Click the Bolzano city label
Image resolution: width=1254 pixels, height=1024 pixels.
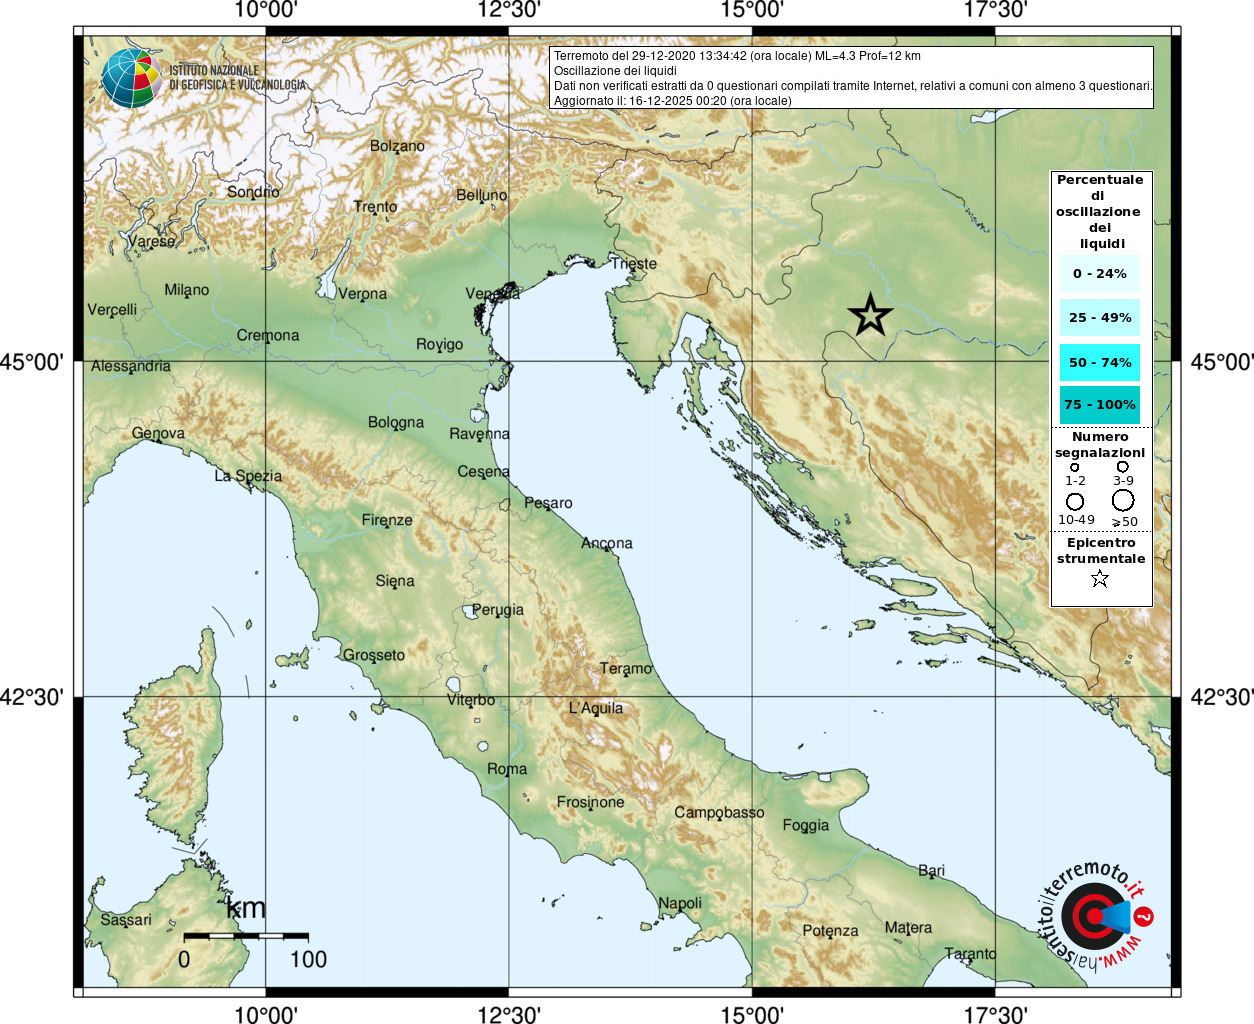point(397,146)
